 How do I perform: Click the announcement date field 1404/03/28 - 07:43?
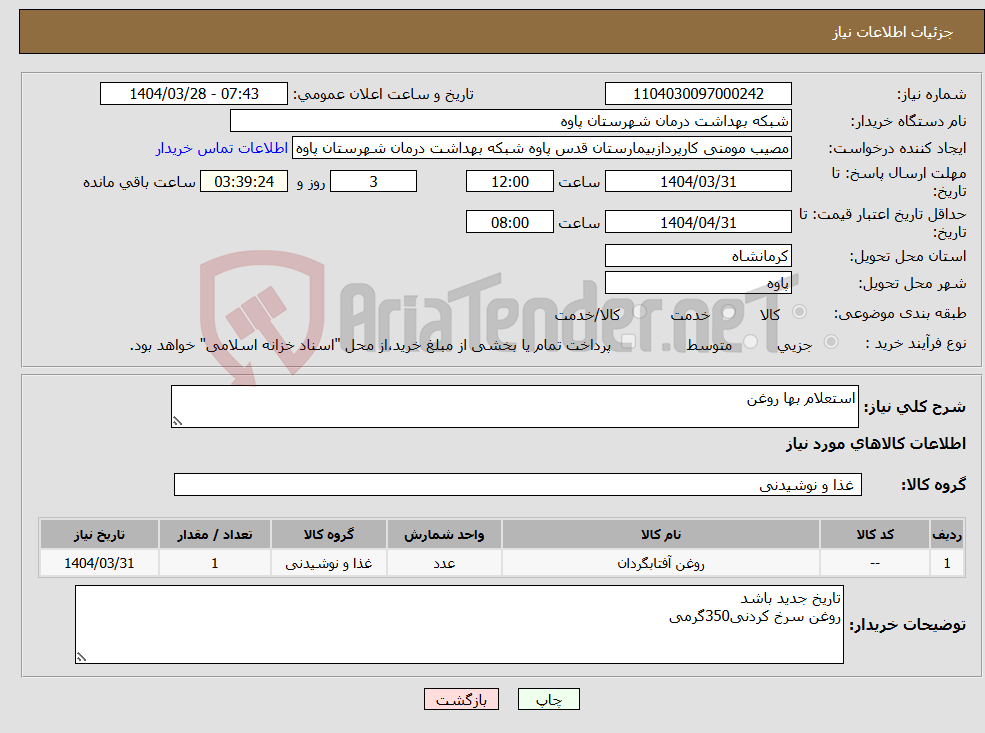point(193,94)
